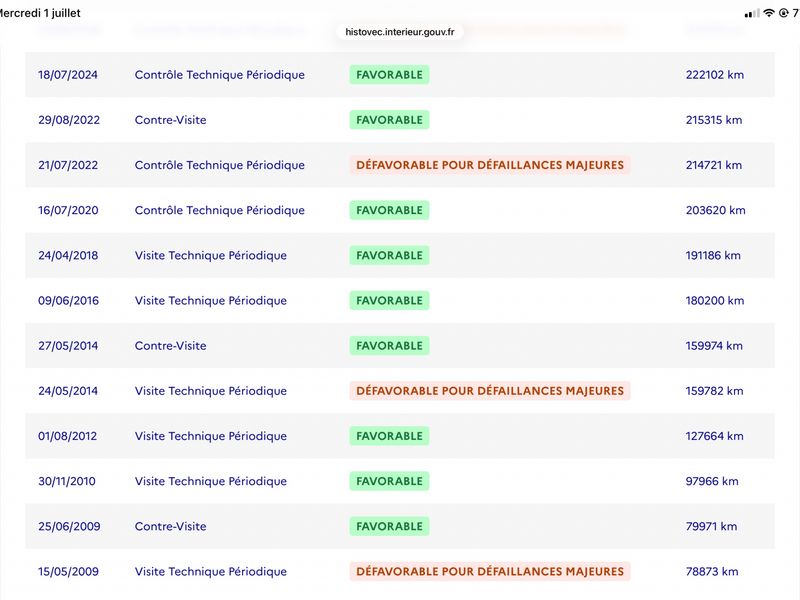This screenshot has height=600, width=800.
Task: Tap the Mercredi 1 juillet date
Action: [x=40, y=13]
